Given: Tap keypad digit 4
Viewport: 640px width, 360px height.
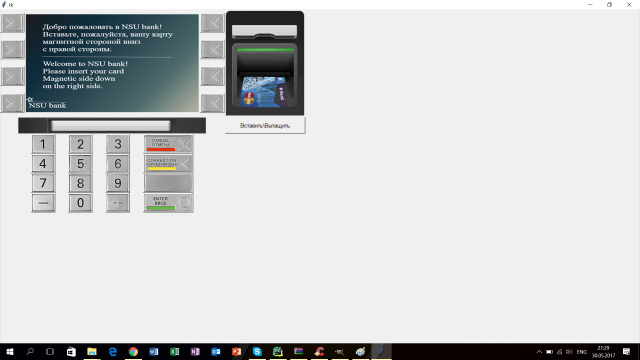Looking at the screenshot, I should 43,164.
